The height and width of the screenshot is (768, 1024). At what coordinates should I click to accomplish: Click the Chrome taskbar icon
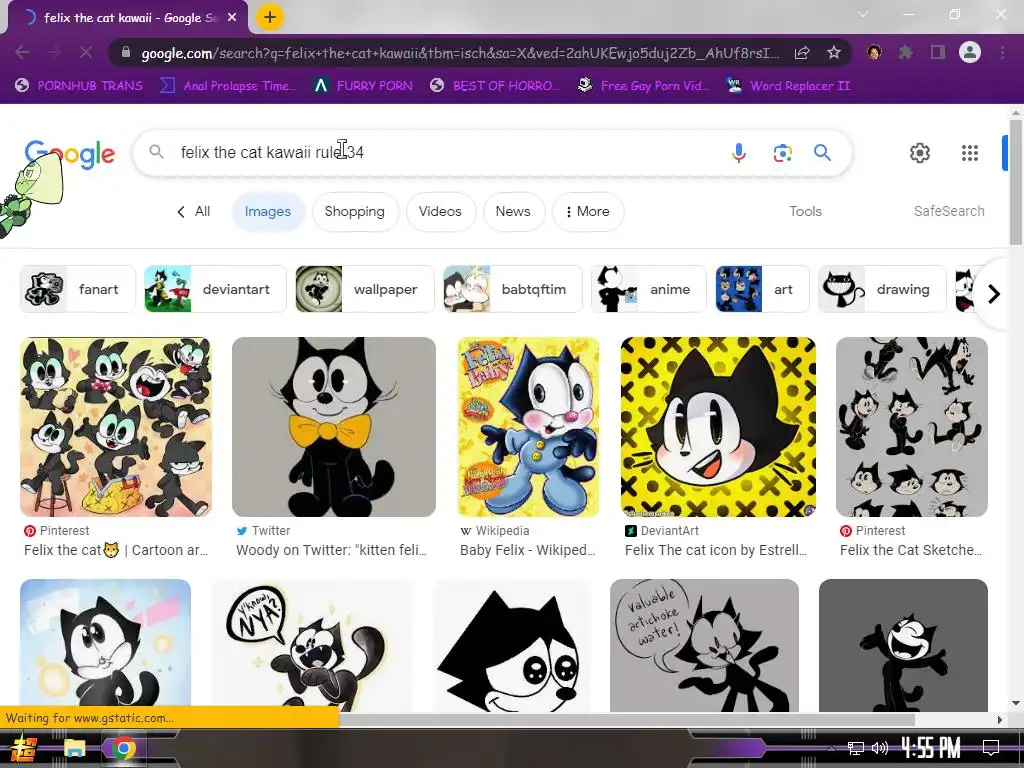point(123,748)
